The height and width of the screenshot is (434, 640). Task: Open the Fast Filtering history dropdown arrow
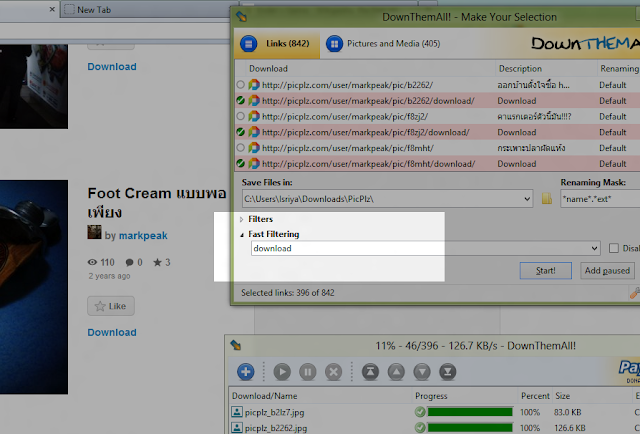click(x=594, y=248)
